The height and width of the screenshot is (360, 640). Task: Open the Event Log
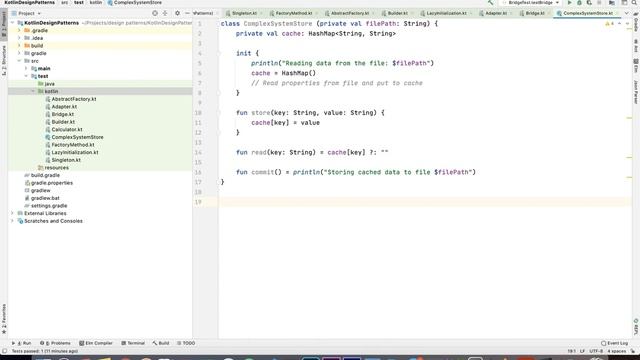[x=615, y=343]
